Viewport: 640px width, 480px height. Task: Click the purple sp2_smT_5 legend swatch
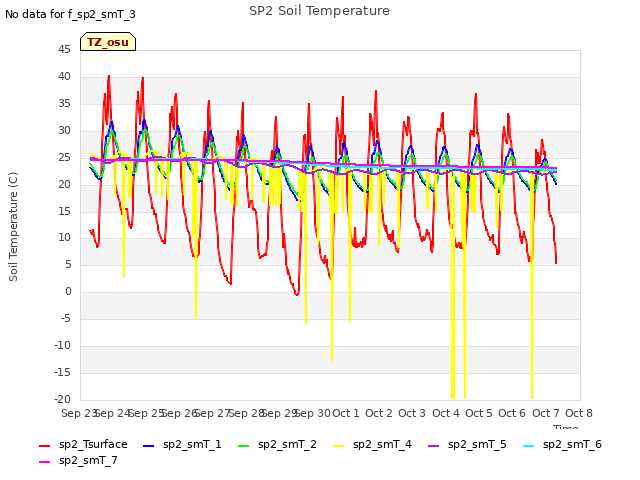[x=433, y=446]
